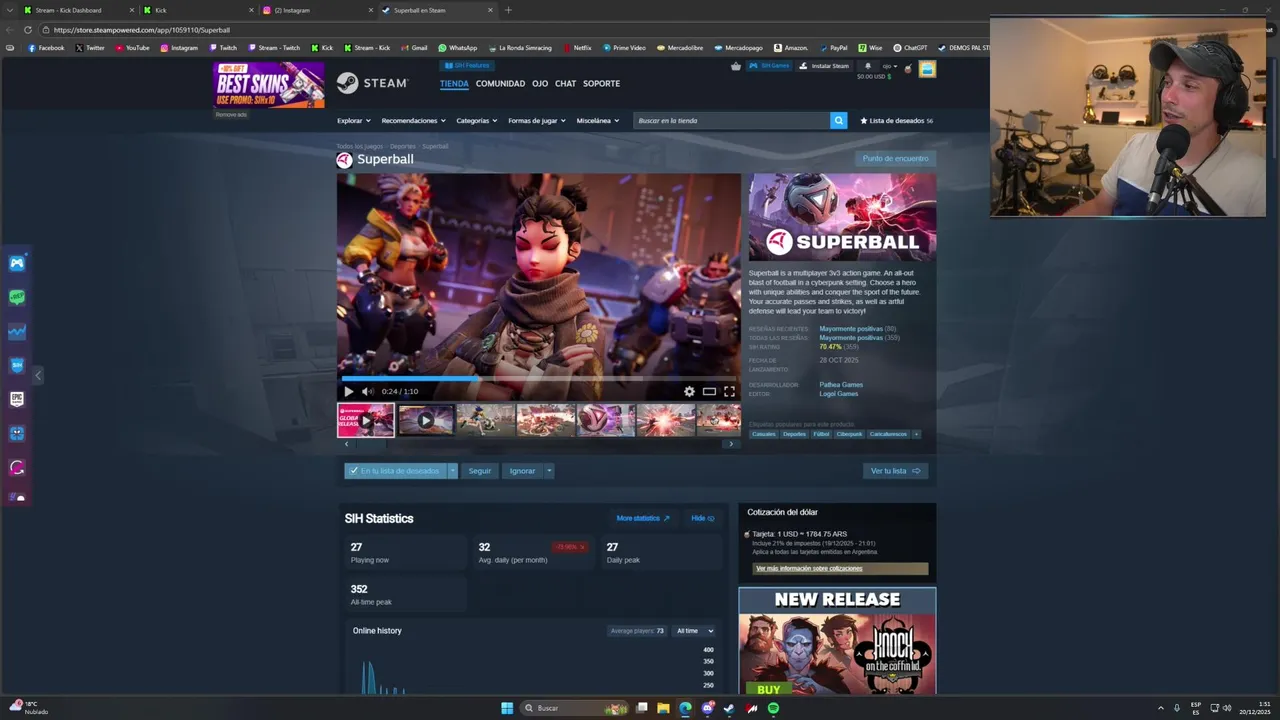Image resolution: width=1280 pixels, height=720 pixels.
Task: Open the CHAT menu item
Action: [x=565, y=84]
